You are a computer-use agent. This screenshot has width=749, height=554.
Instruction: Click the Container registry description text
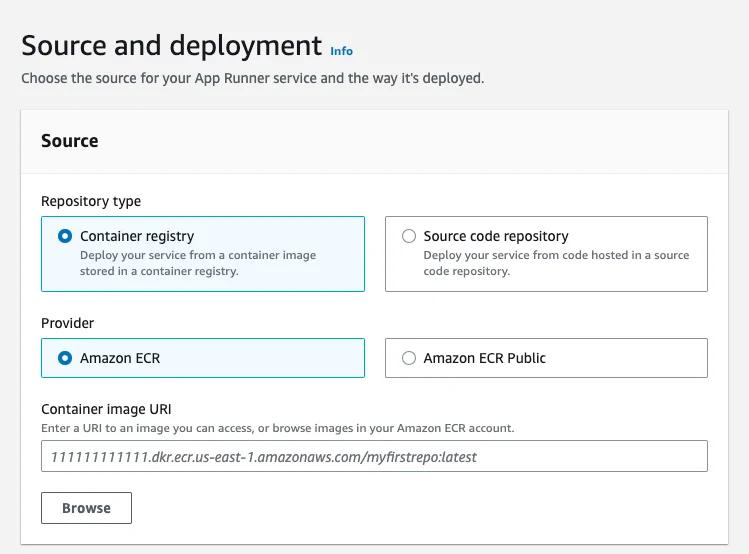coord(198,263)
